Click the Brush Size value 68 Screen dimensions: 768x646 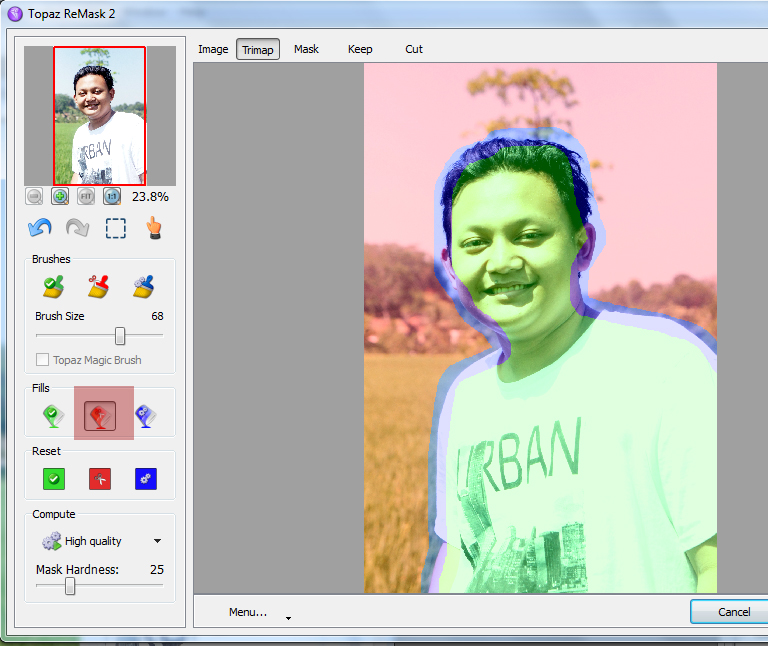pyautogui.click(x=157, y=316)
